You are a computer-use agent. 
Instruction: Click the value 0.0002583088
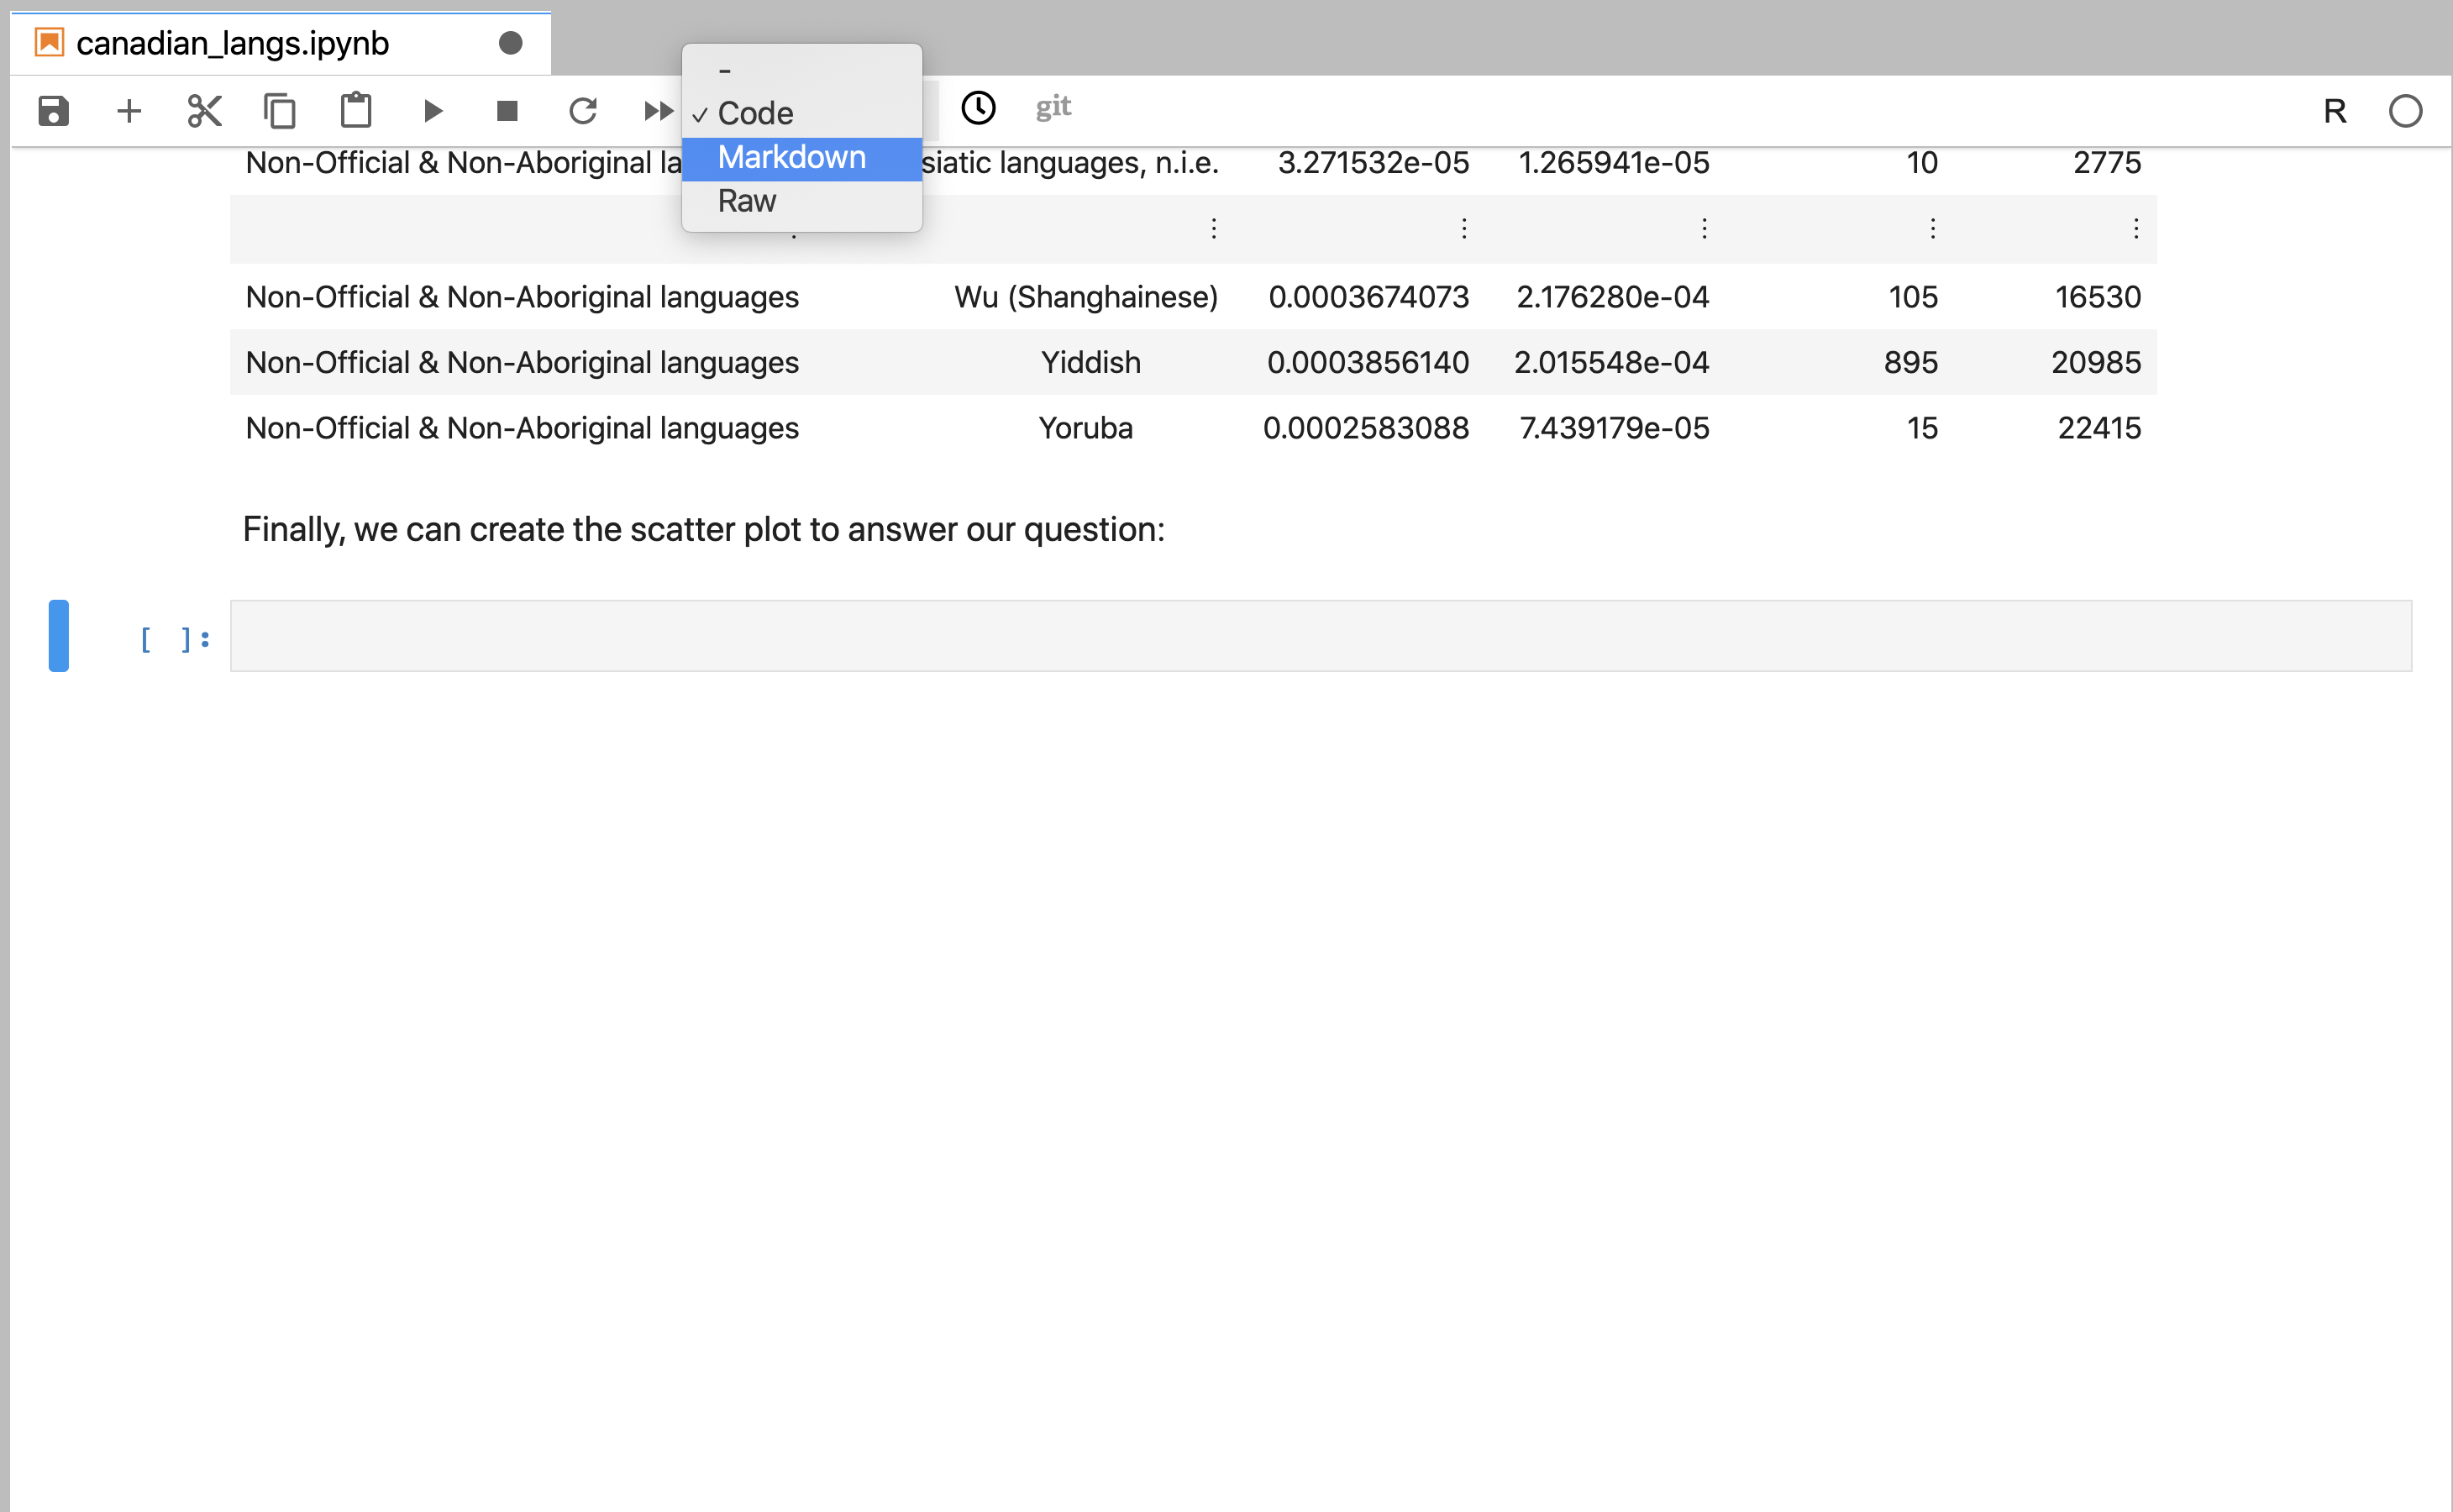(1366, 428)
